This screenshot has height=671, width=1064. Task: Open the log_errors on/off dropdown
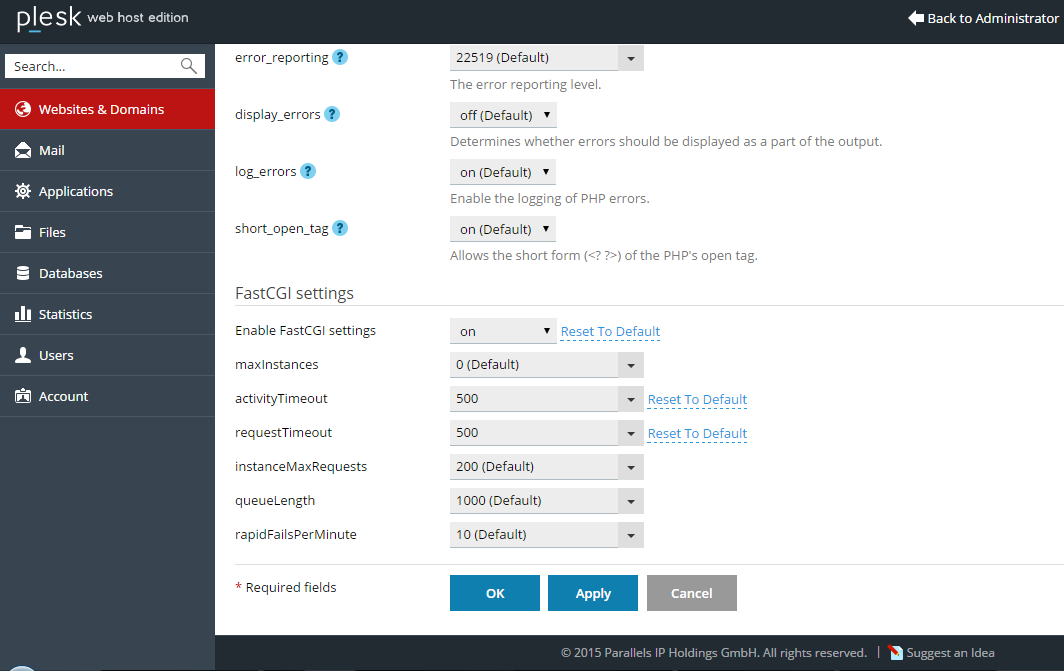502,172
